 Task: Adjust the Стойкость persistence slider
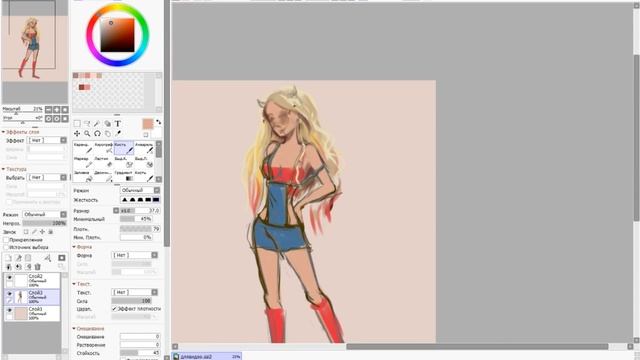(140, 353)
